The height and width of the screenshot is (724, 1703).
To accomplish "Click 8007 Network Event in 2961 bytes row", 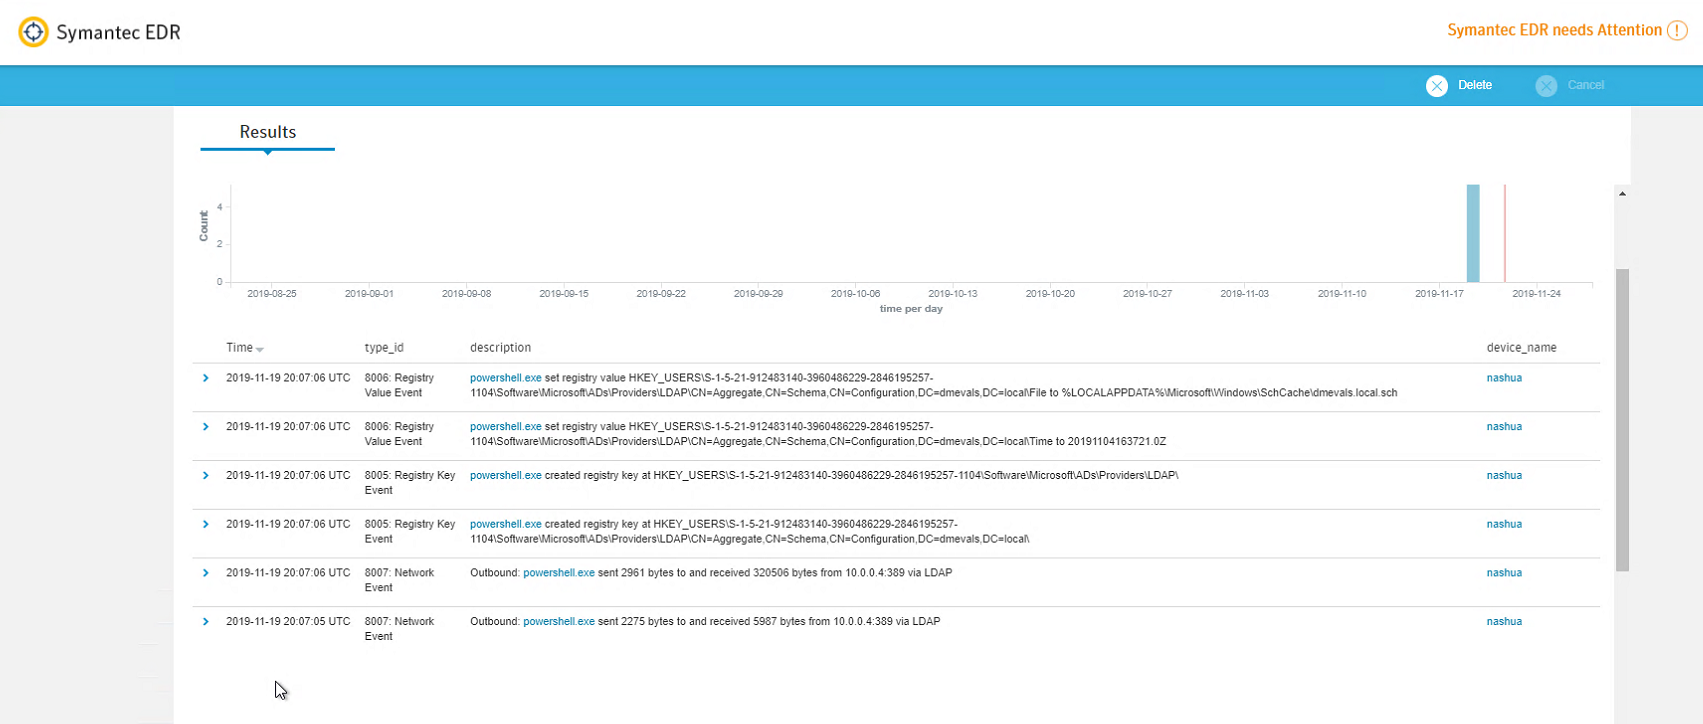I will point(399,580).
